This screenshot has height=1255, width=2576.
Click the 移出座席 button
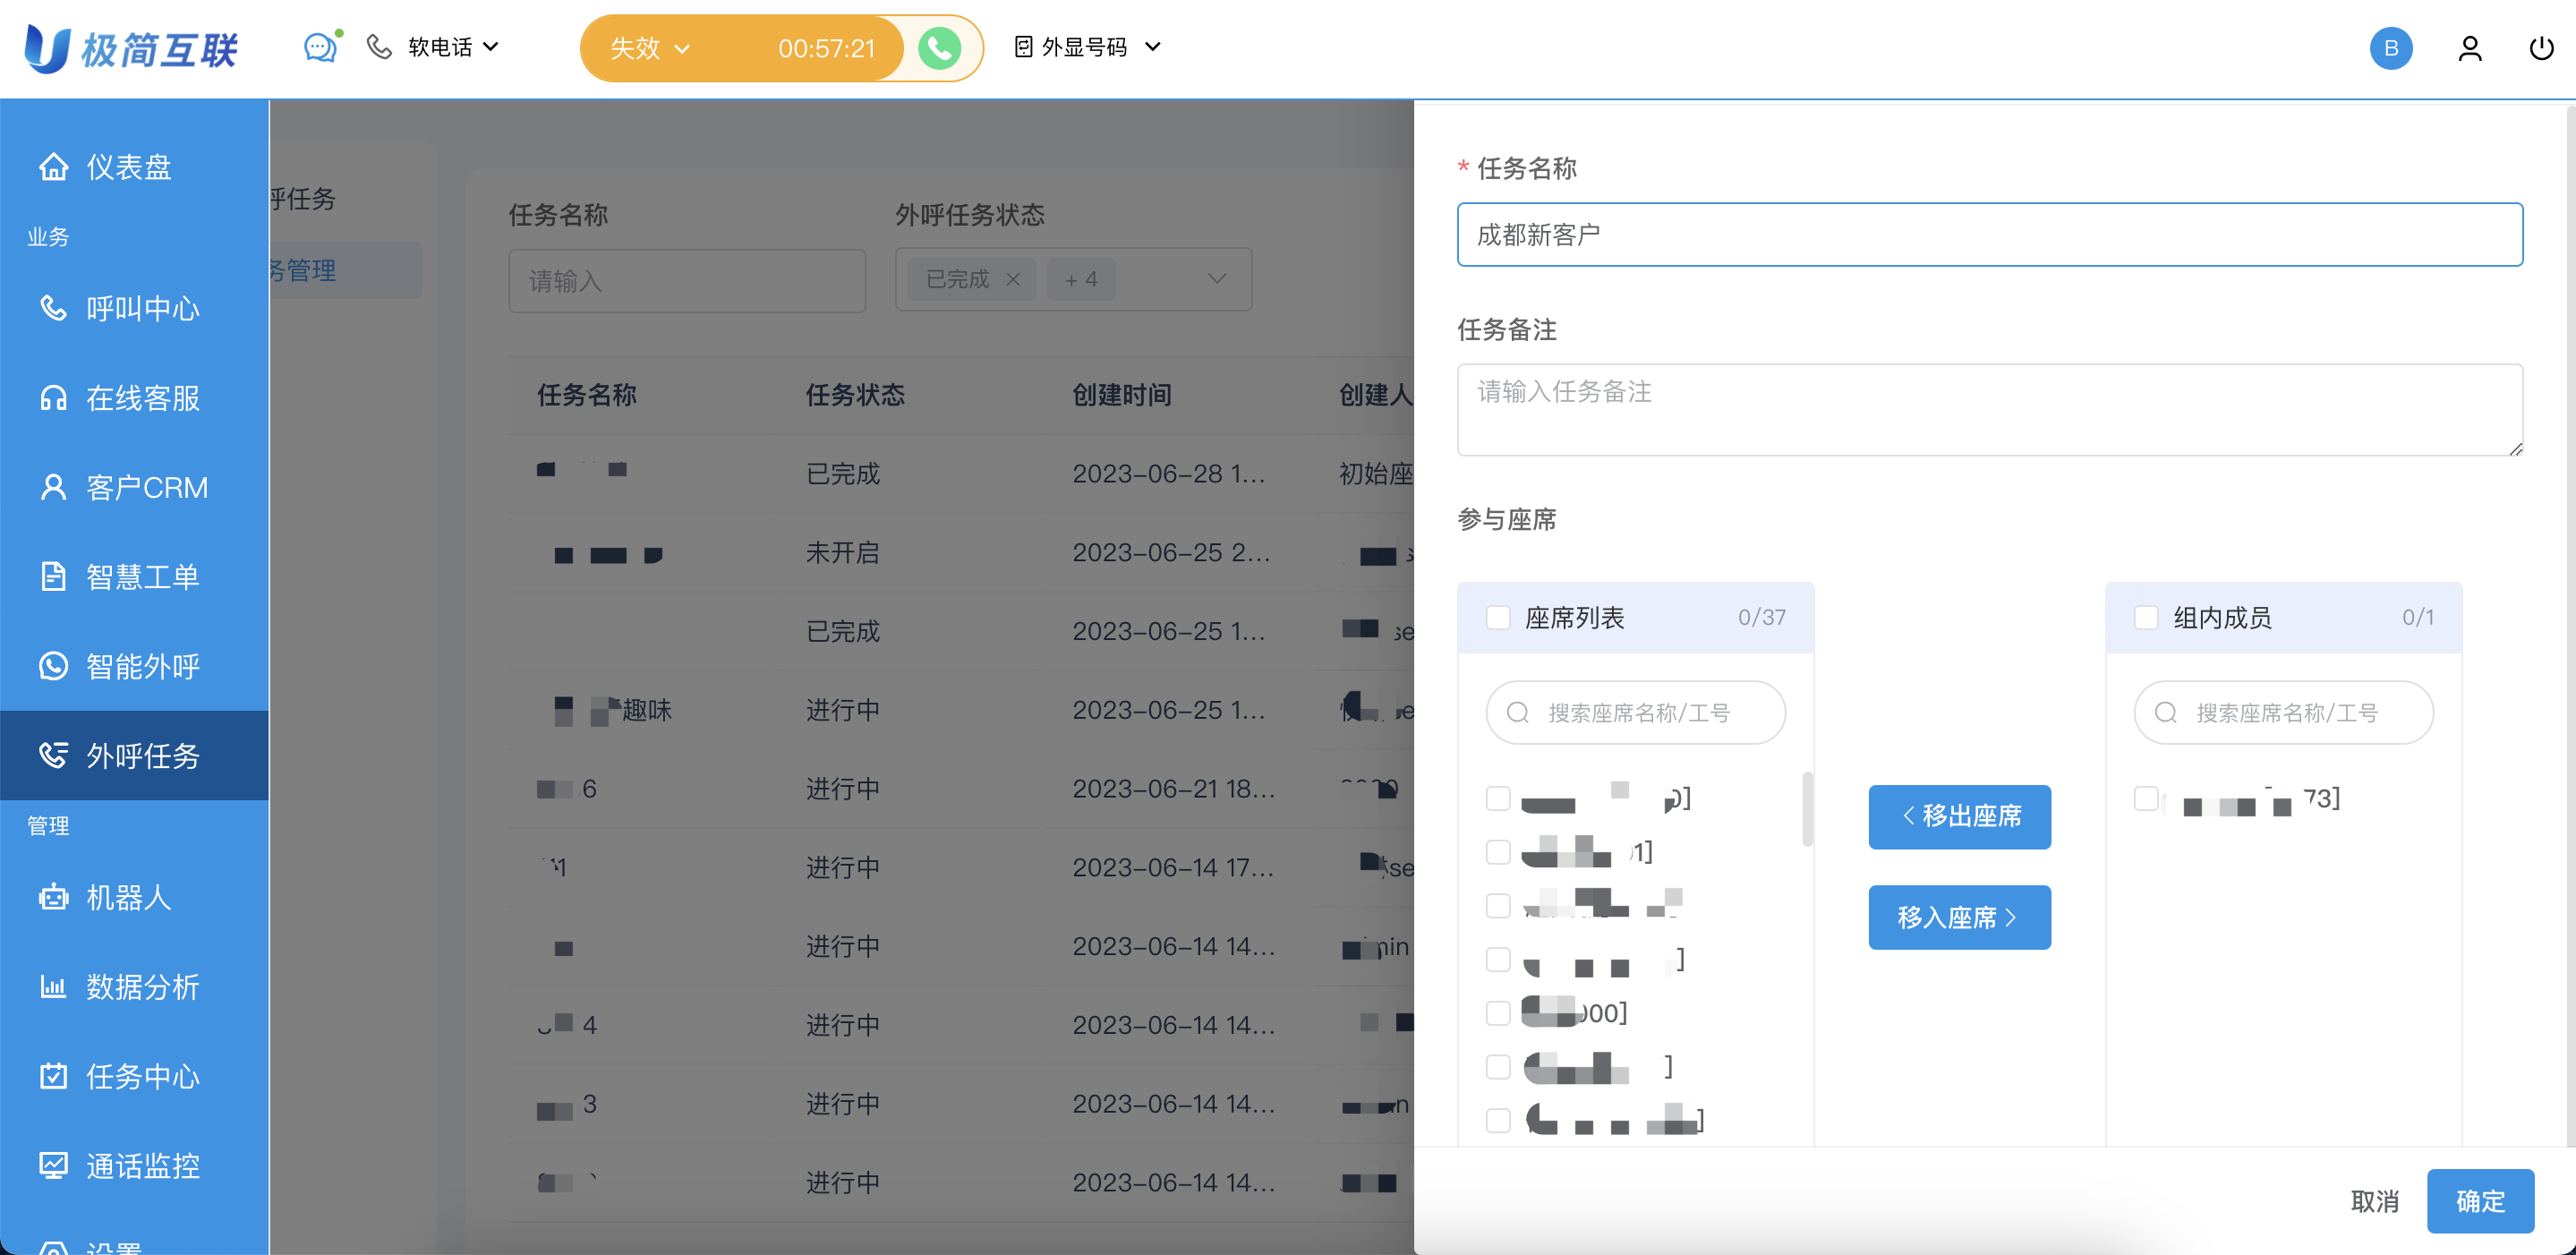[x=1959, y=816]
